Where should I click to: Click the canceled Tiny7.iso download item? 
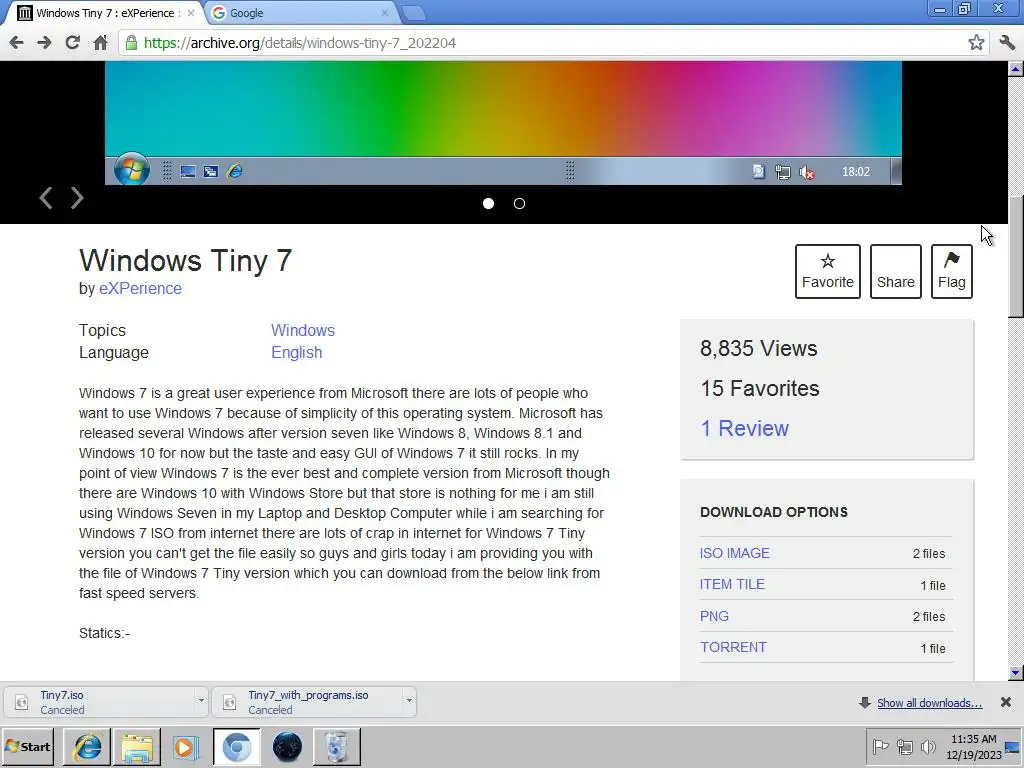click(101, 702)
